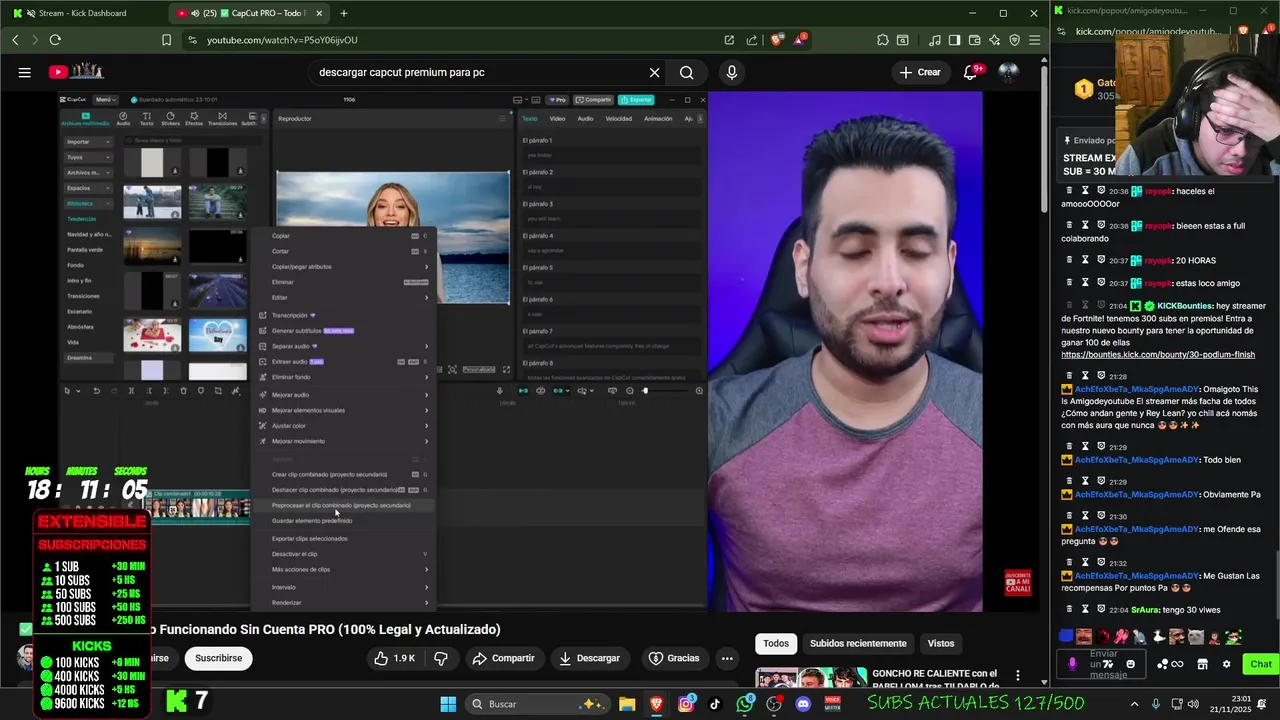
Task: Toggle the Brave sidebar panel icon
Action: (x=954, y=40)
